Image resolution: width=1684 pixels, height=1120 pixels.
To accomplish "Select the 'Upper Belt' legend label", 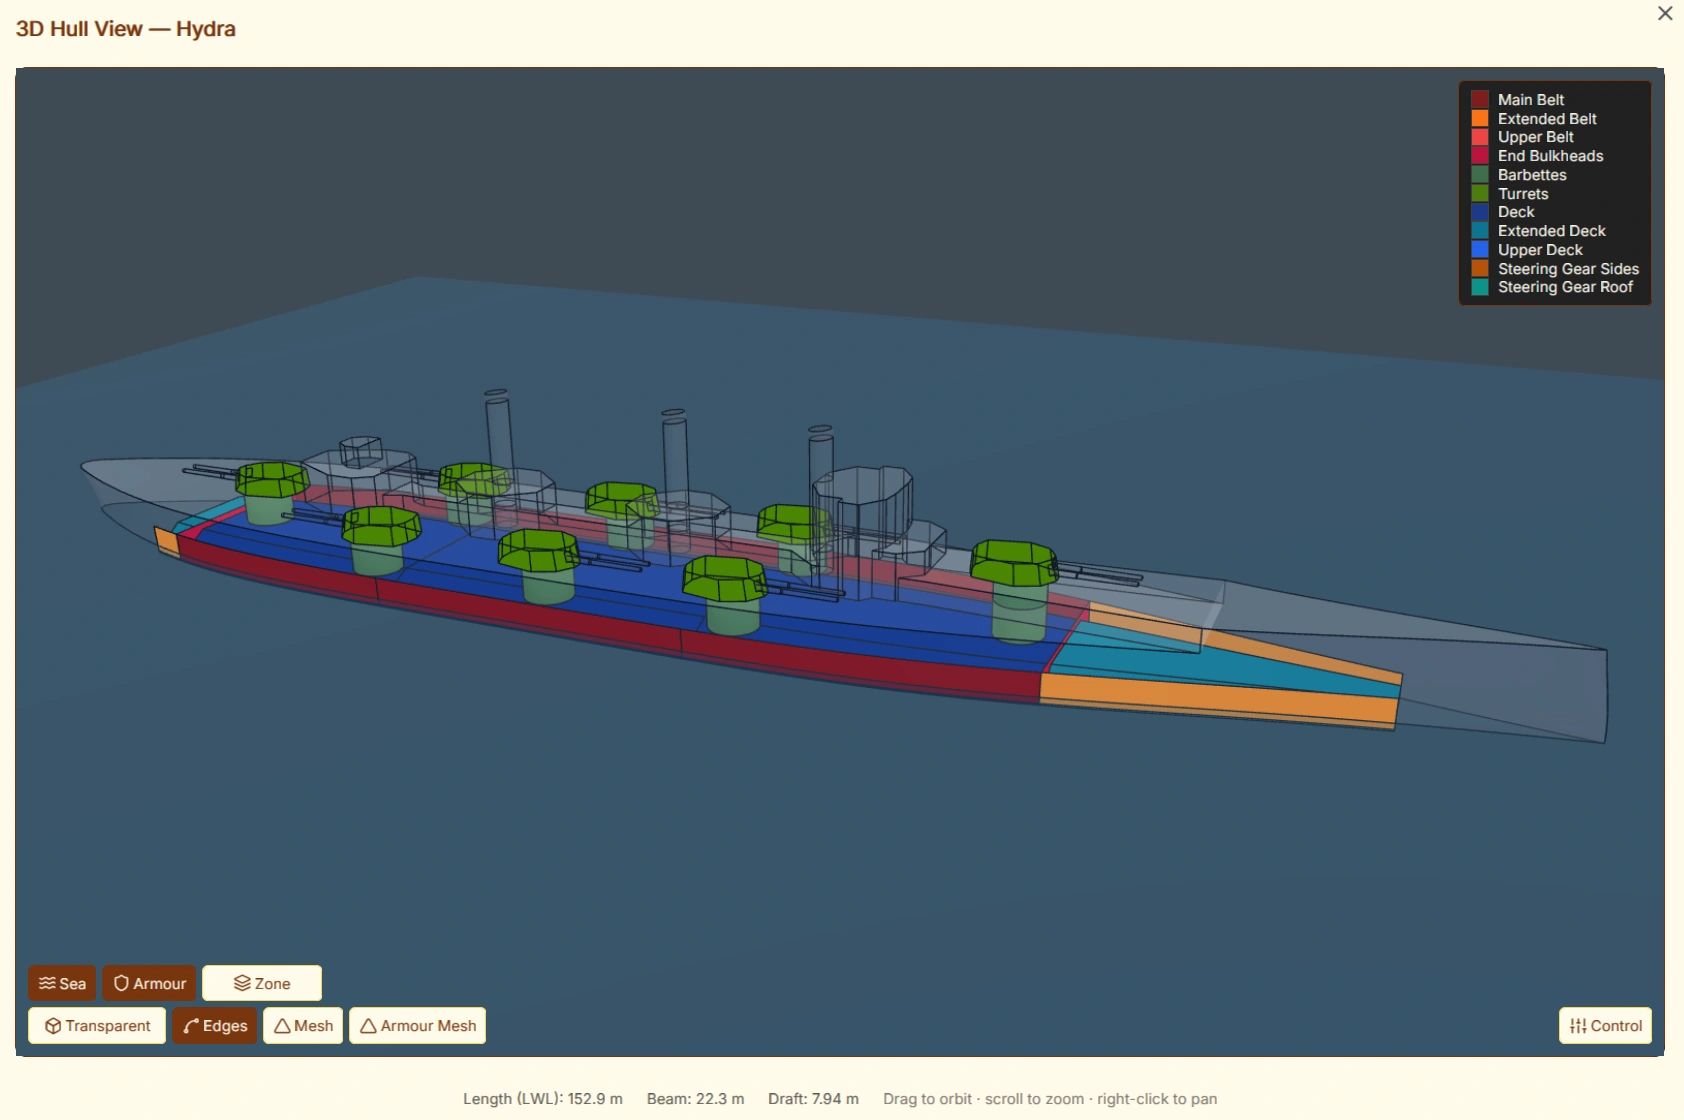I will [x=1536, y=137].
